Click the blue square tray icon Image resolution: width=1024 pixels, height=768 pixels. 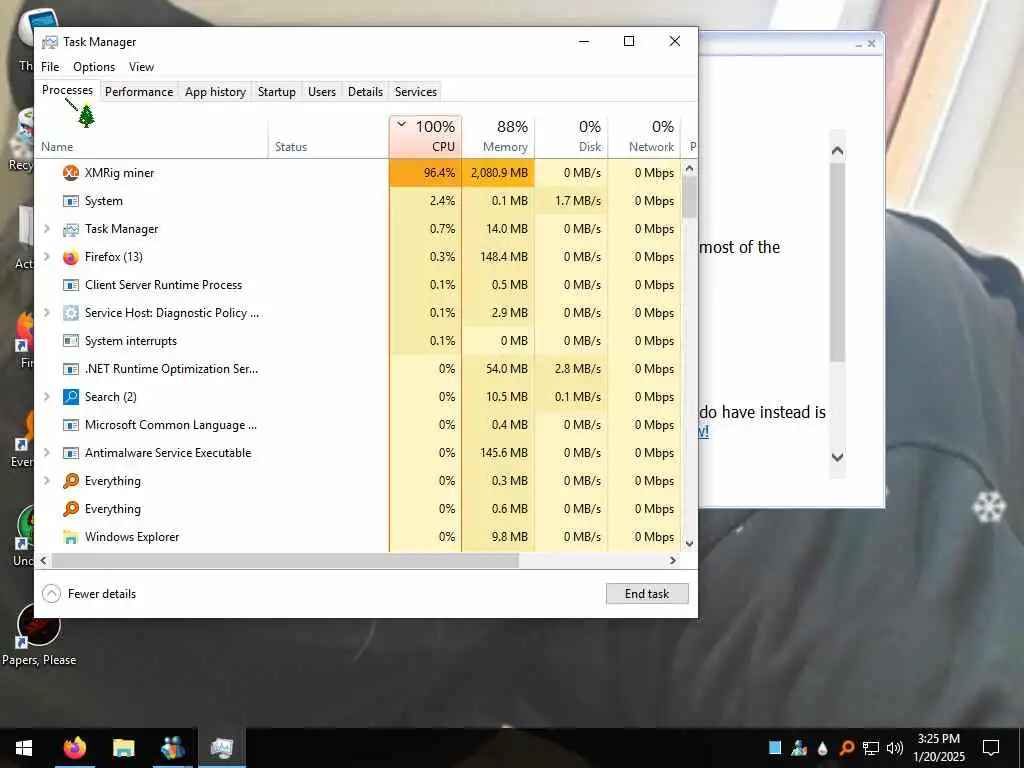[775, 748]
